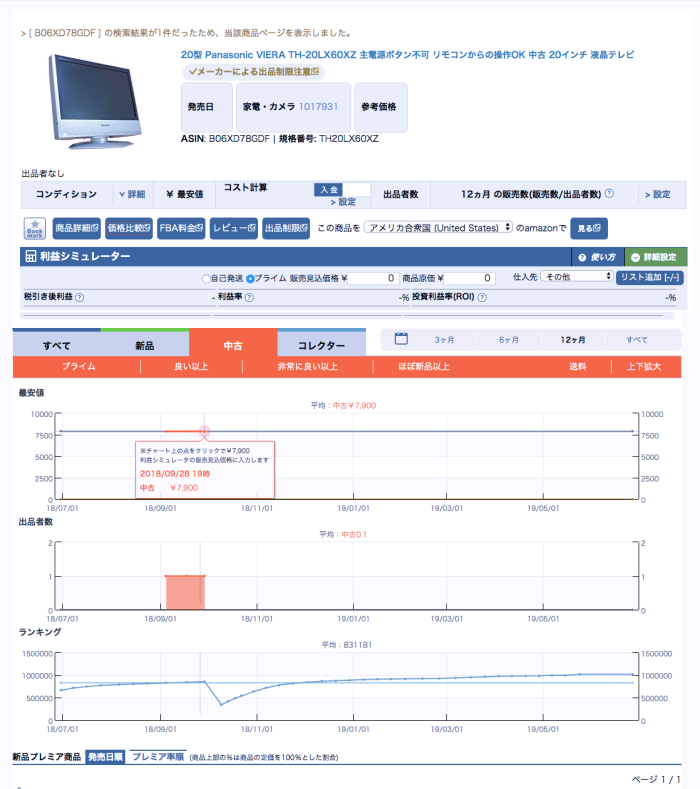Open 詳細設定 in simulator header

coord(655,257)
